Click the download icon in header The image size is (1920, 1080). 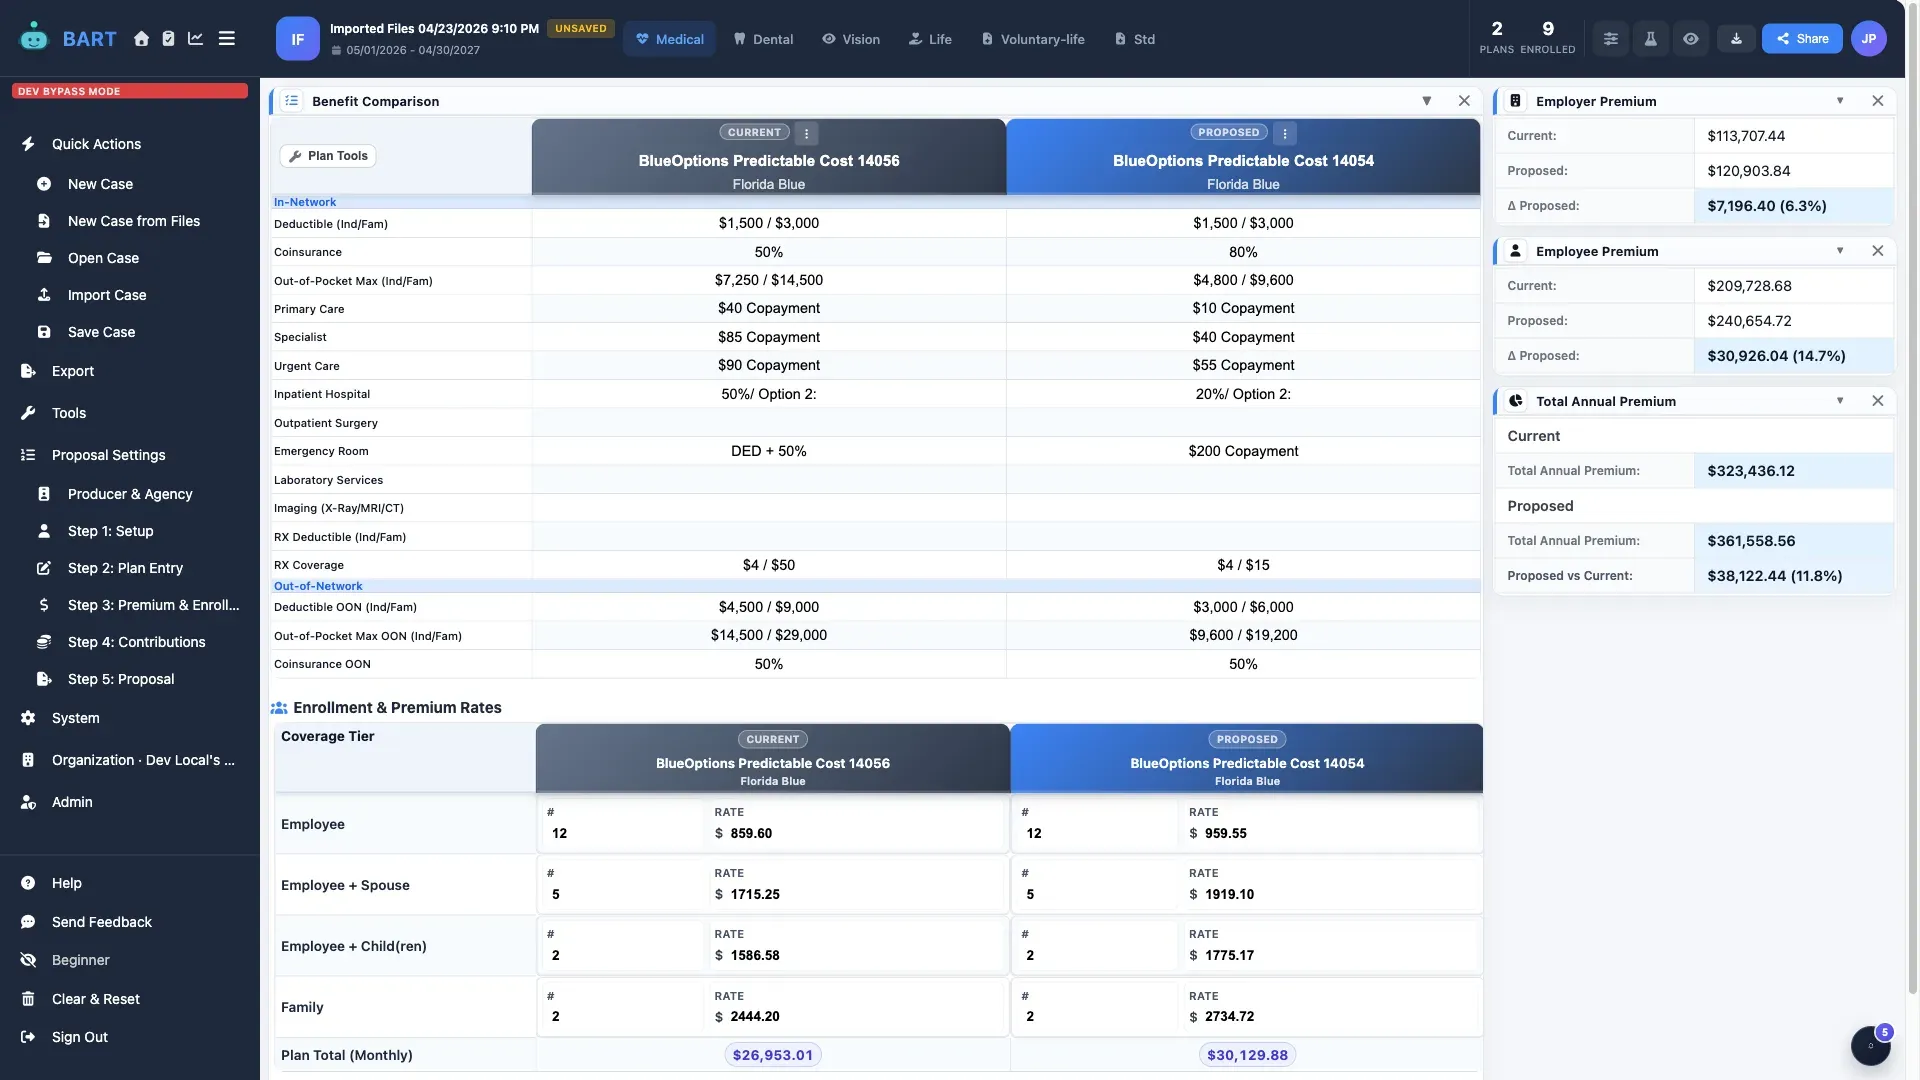click(1736, 39)
